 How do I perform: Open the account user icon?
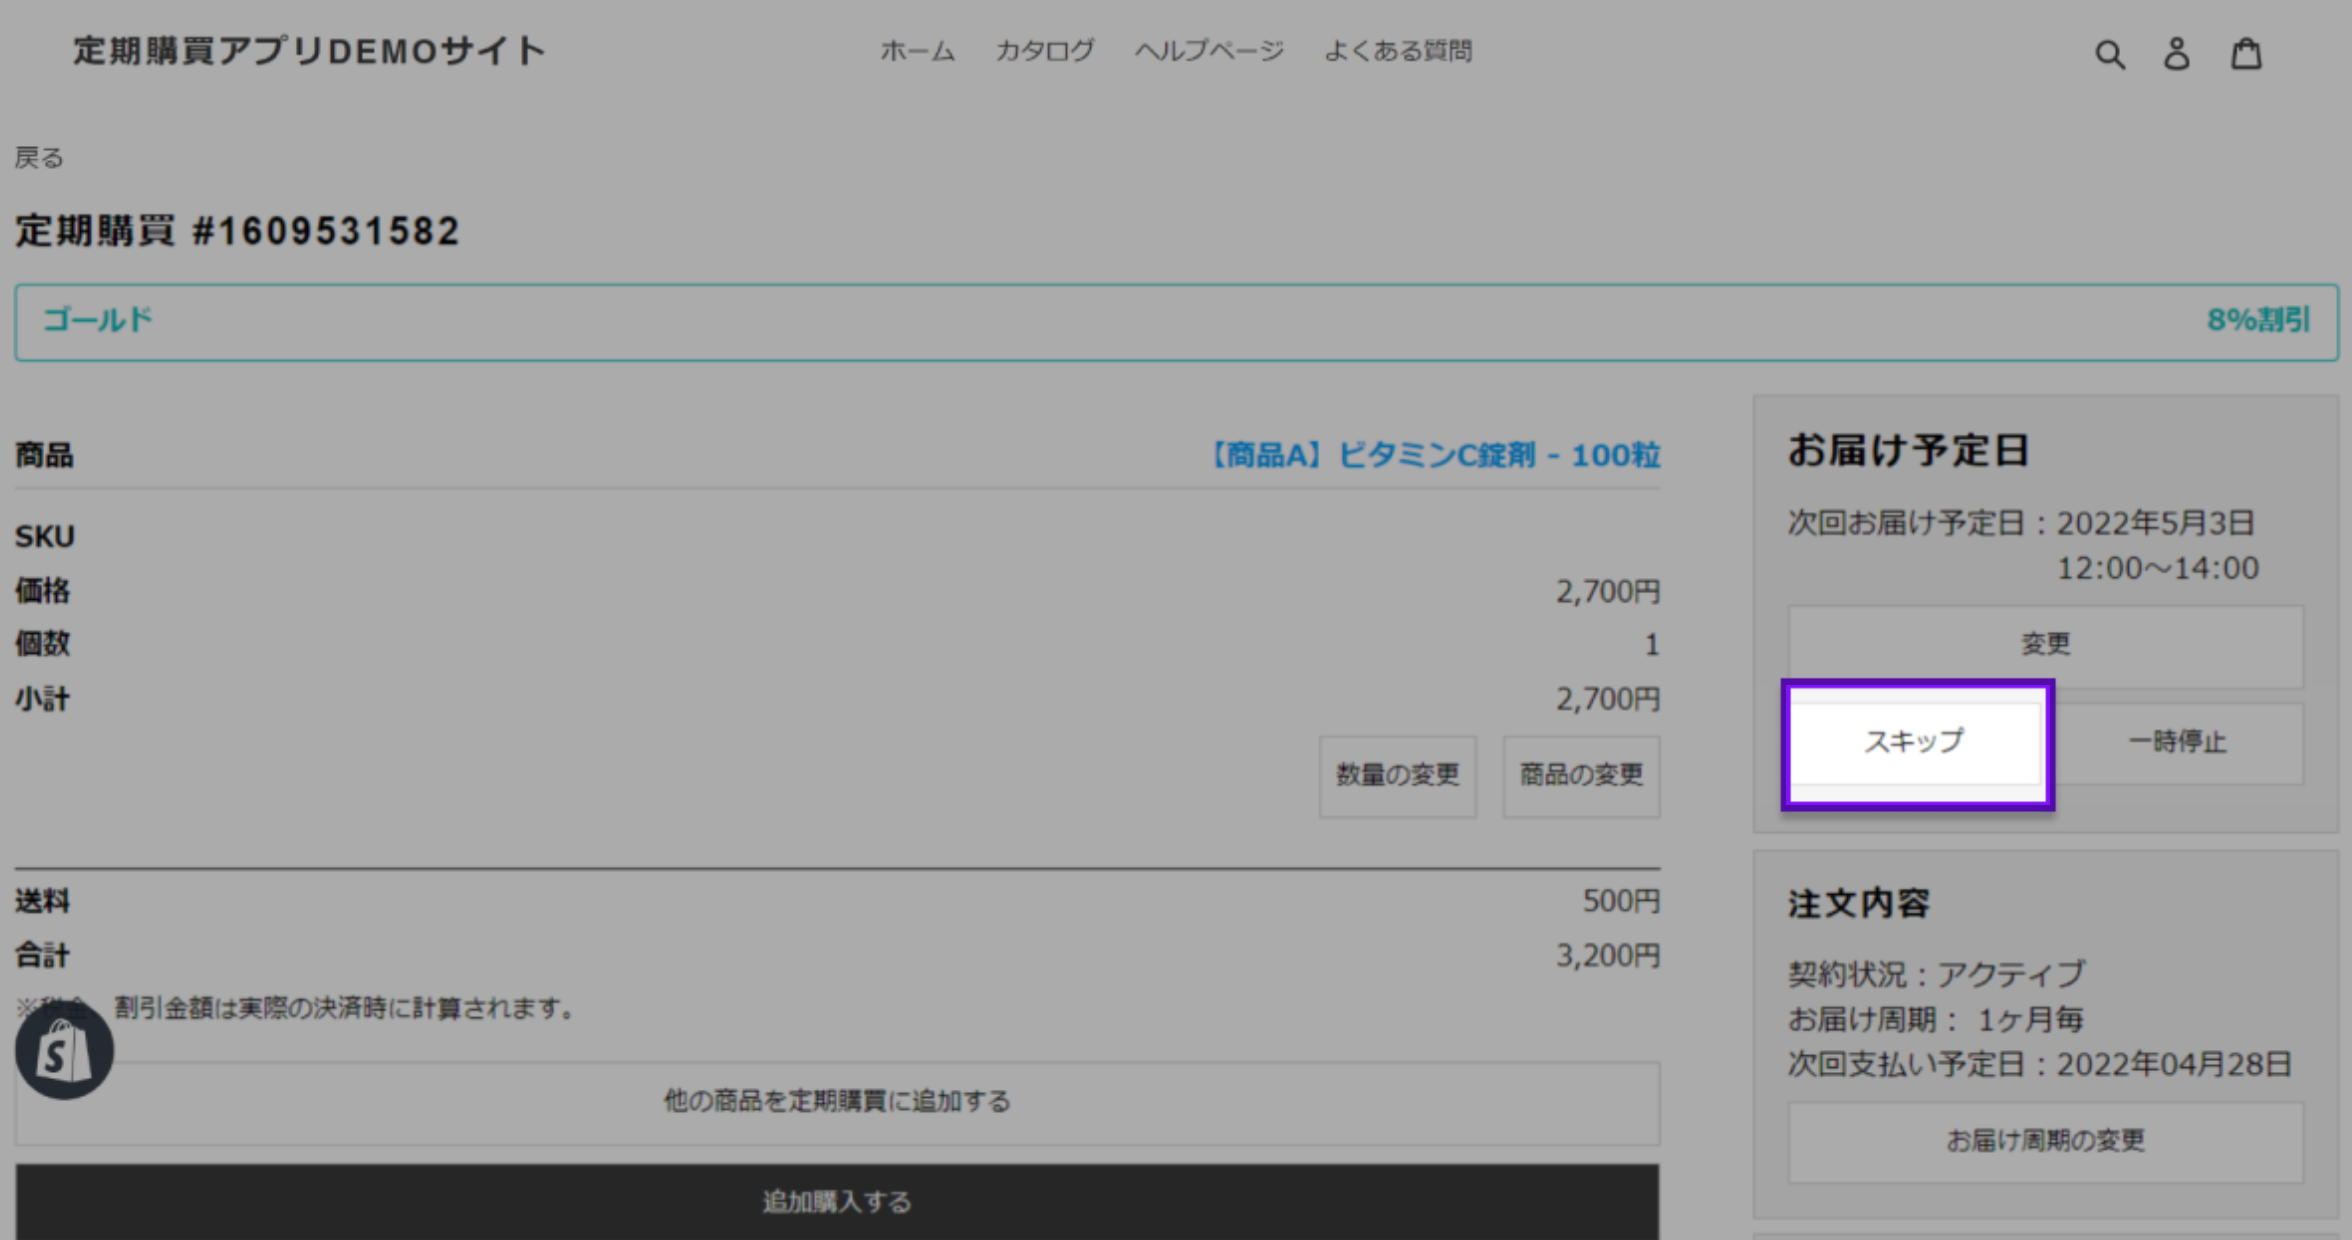click(x=2177, y=54)
